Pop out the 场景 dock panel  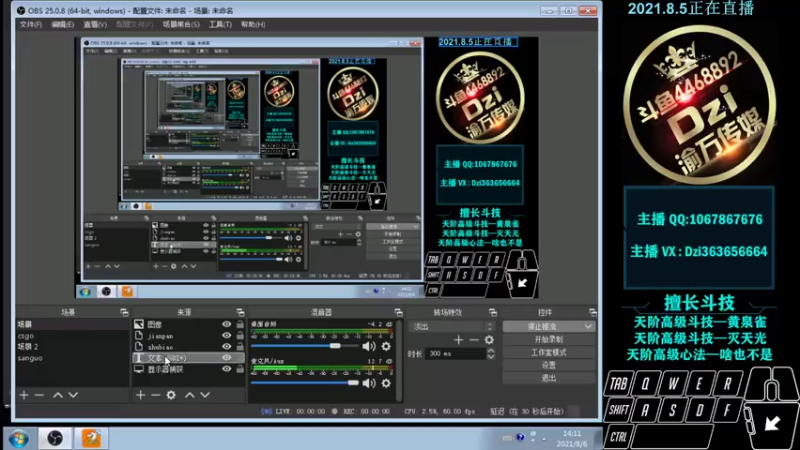124,312
